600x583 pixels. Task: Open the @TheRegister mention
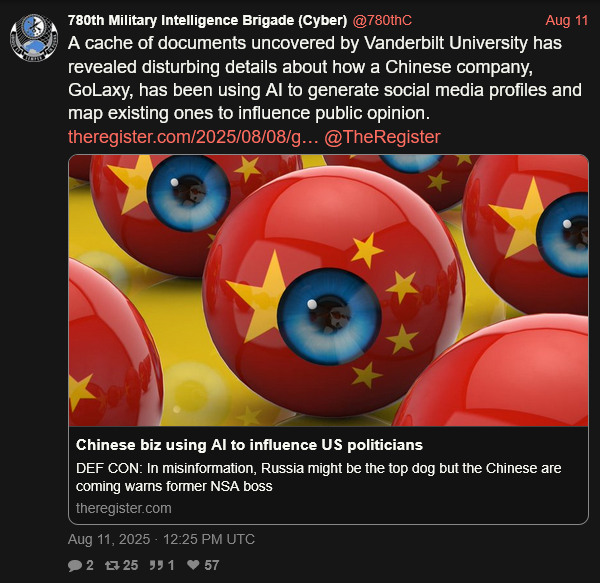pyautogui.click(x=382, y=137)
